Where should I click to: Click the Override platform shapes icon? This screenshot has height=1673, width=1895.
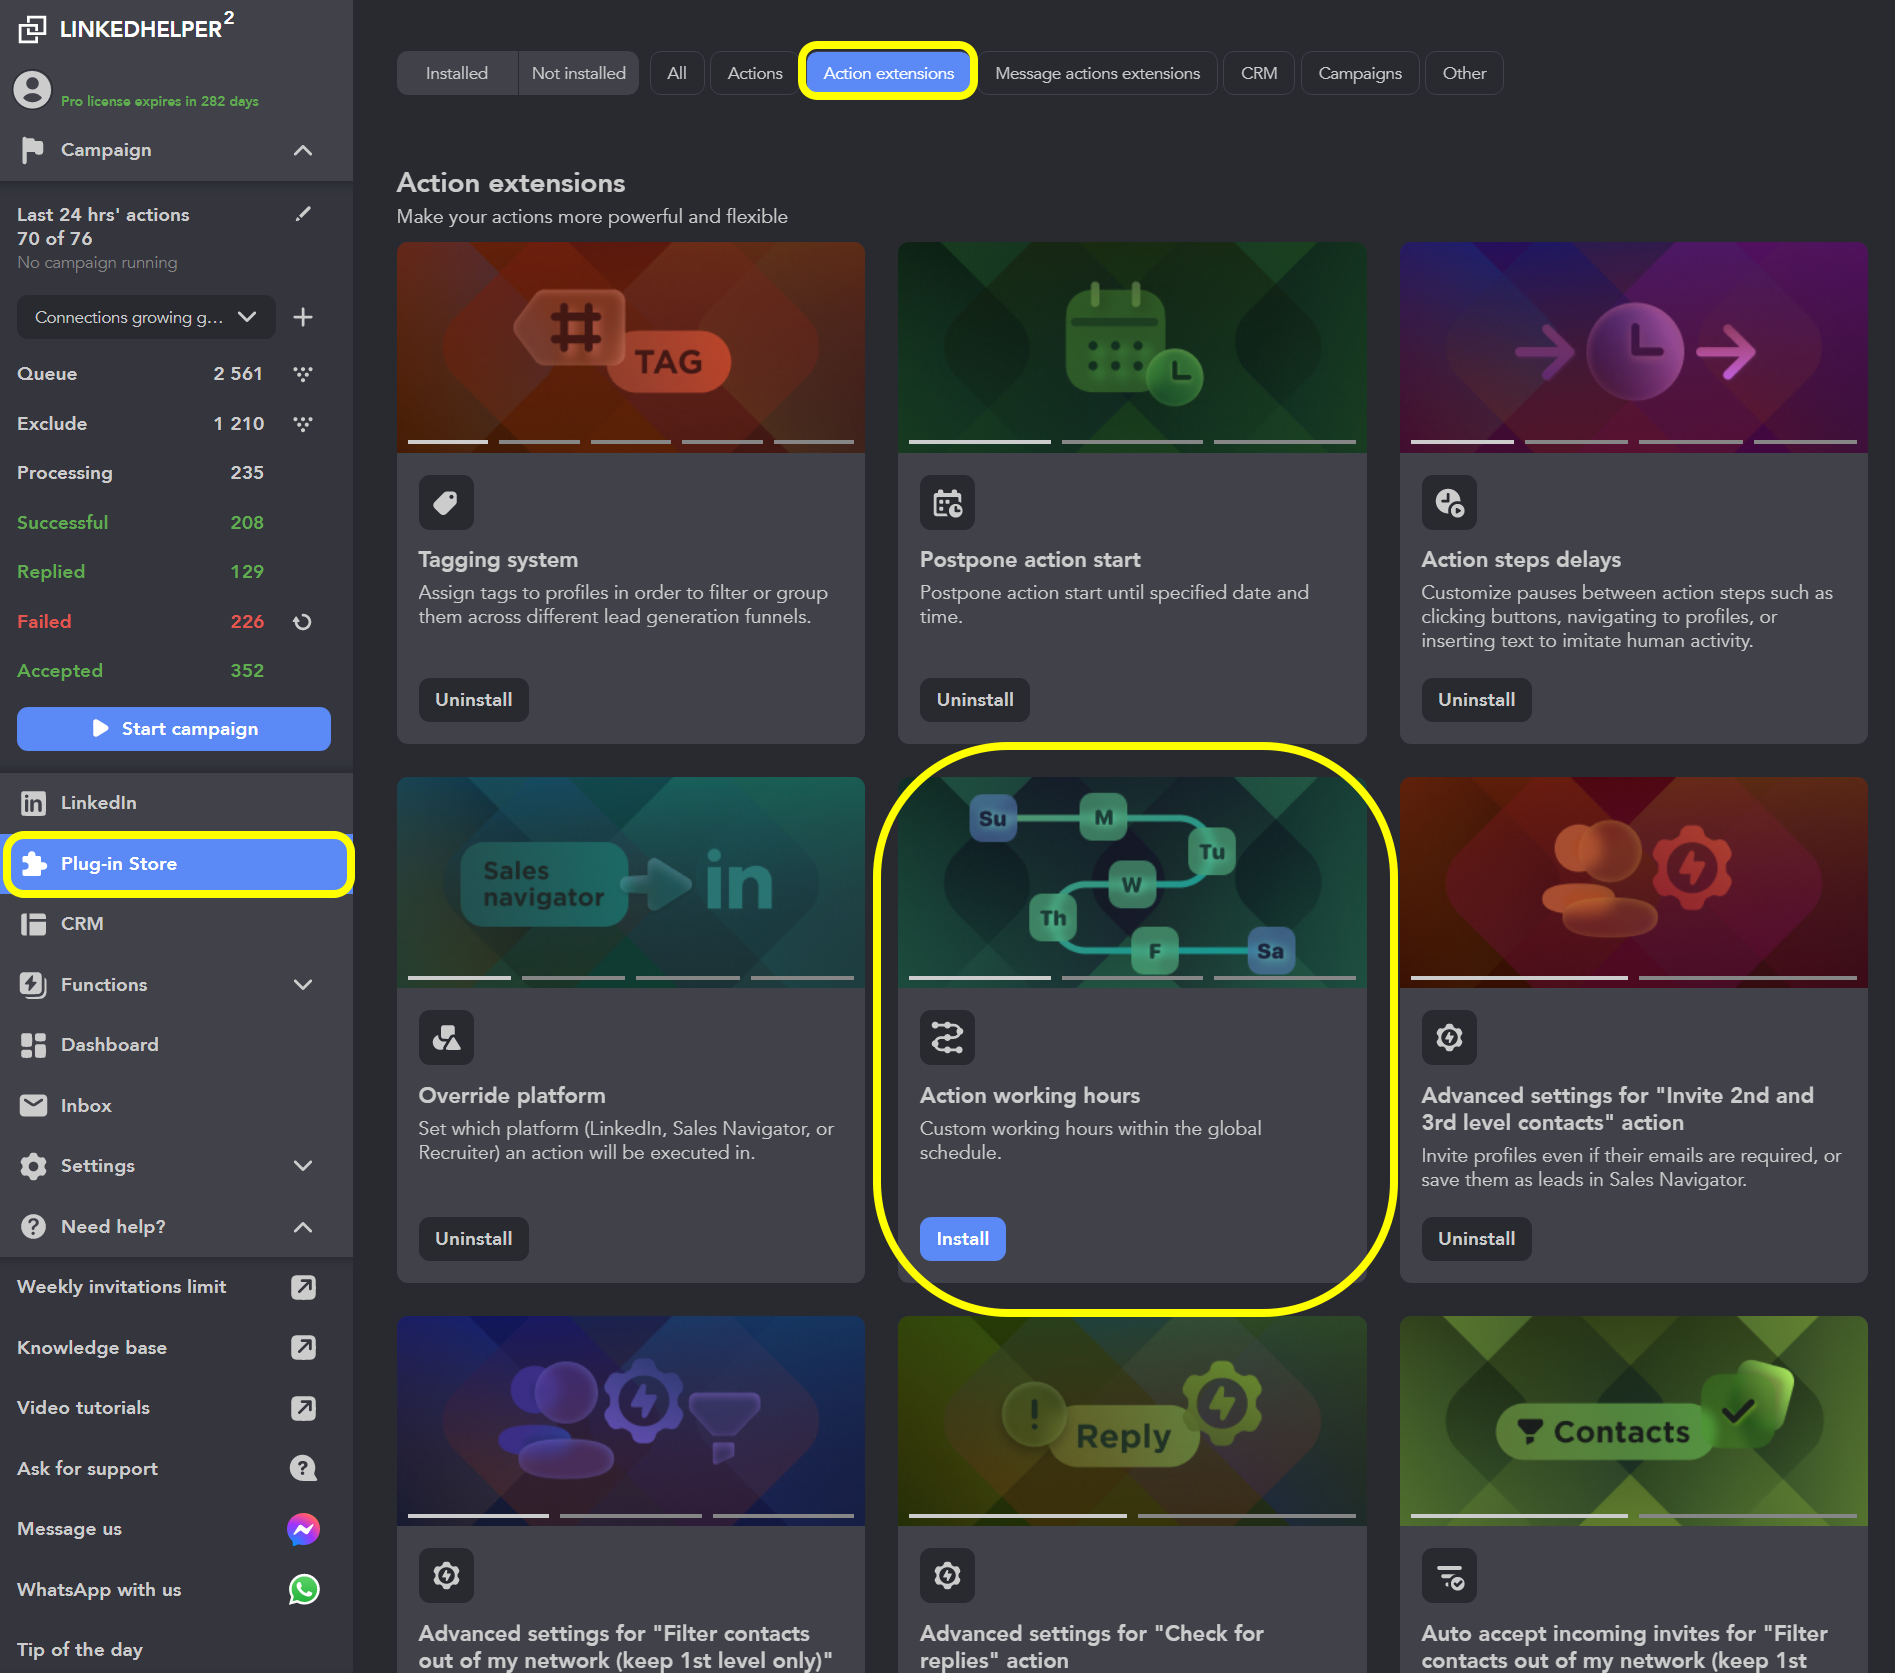[x=446, y=1038]
